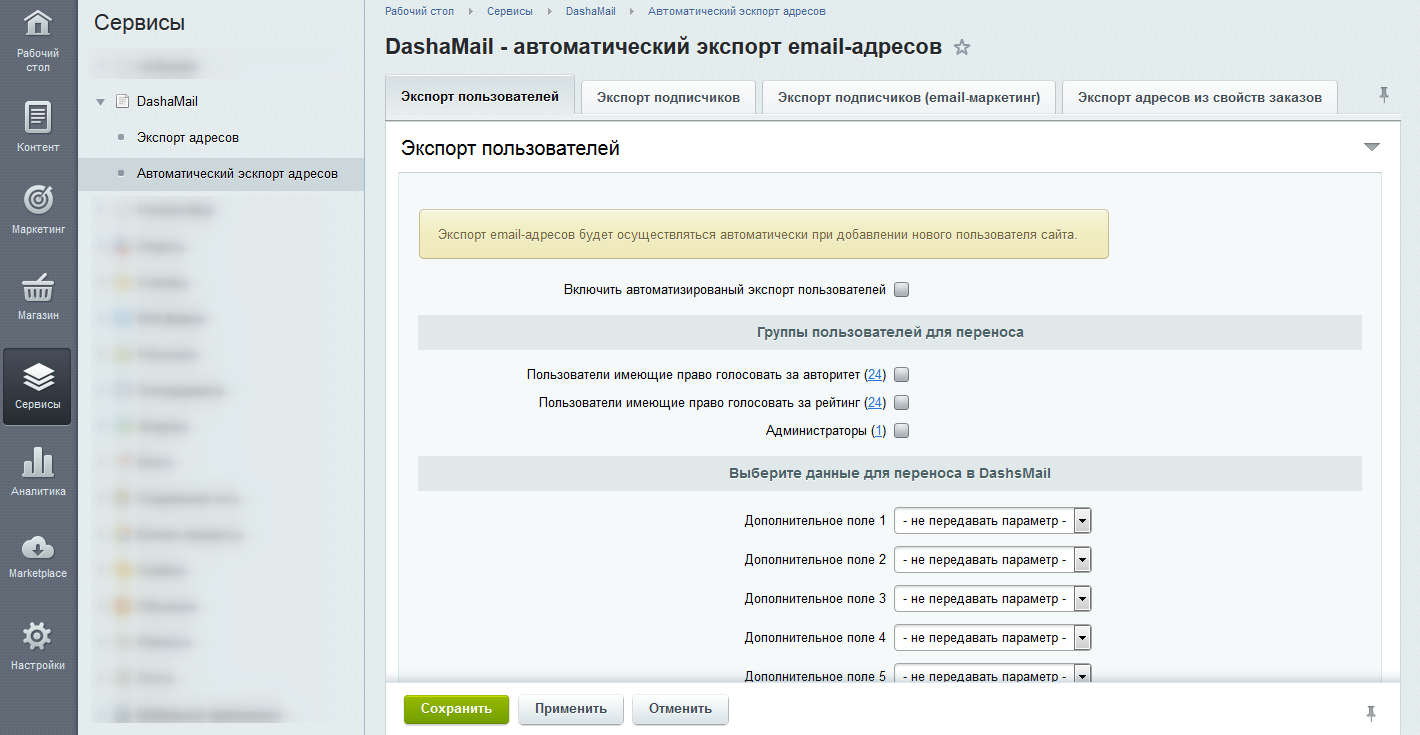Viewport: 1420px width, 735px height.
Task: Click the Применить button
Action: point(570,709)
